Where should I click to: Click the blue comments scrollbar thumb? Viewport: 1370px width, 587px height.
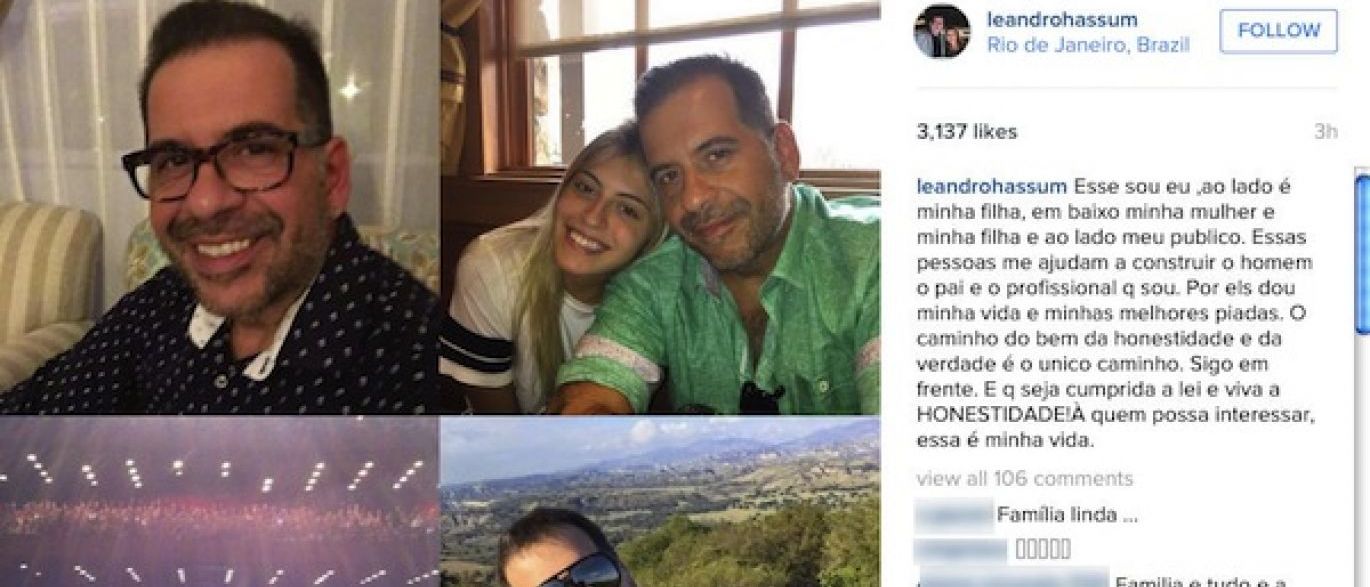coord(1362,254)
